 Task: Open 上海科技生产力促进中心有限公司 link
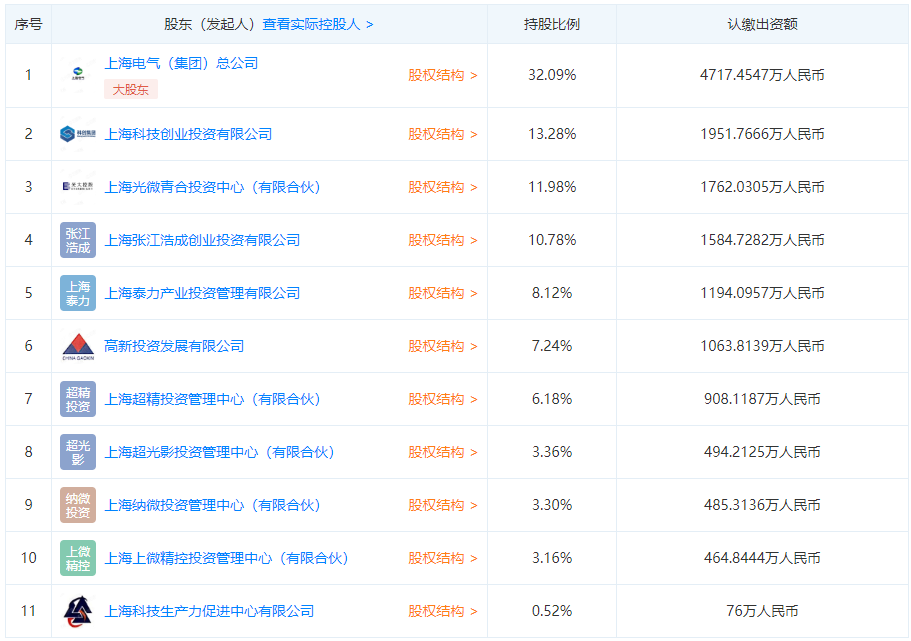[209, 611]
